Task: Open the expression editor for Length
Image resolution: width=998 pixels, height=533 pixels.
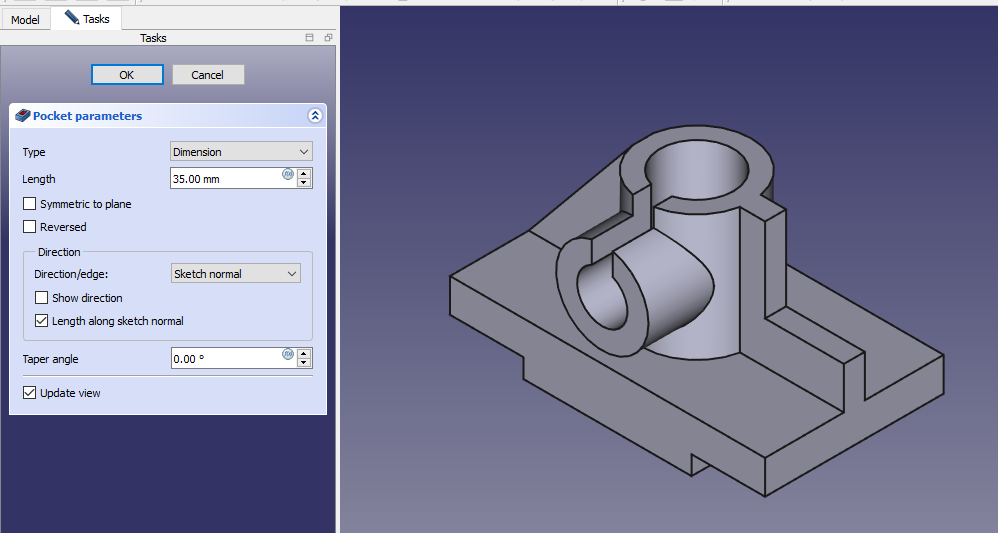Action: click(x=288, y=174)
